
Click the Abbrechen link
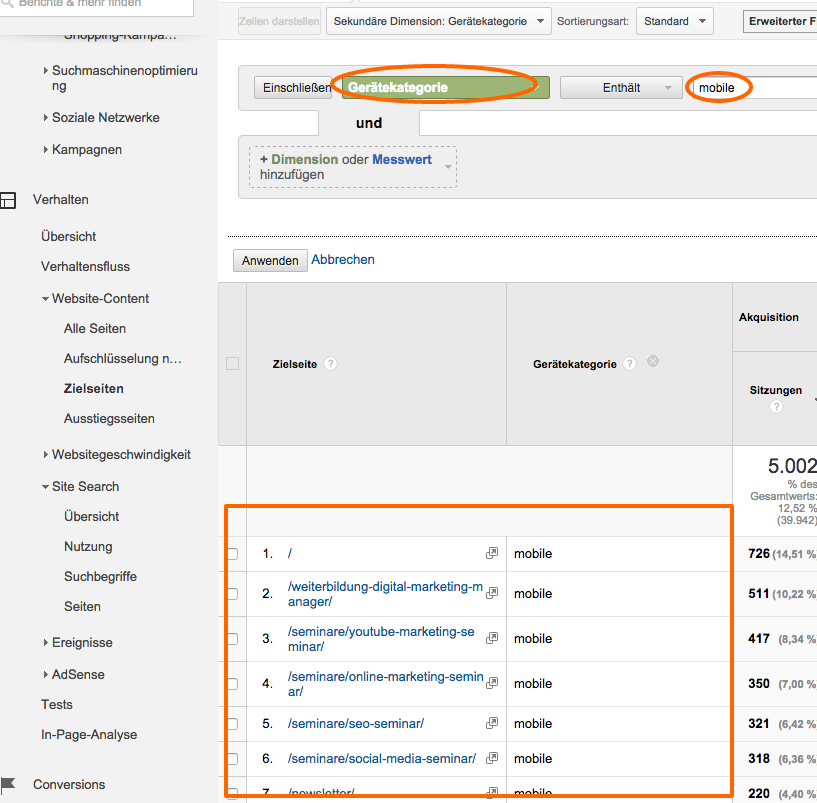pos(343,259)
